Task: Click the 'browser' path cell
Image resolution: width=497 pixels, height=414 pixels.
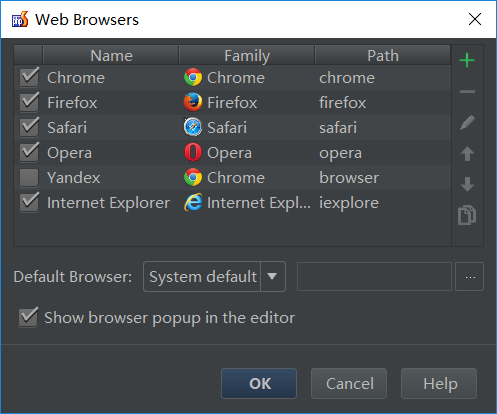Action: [x=383, y=177]
